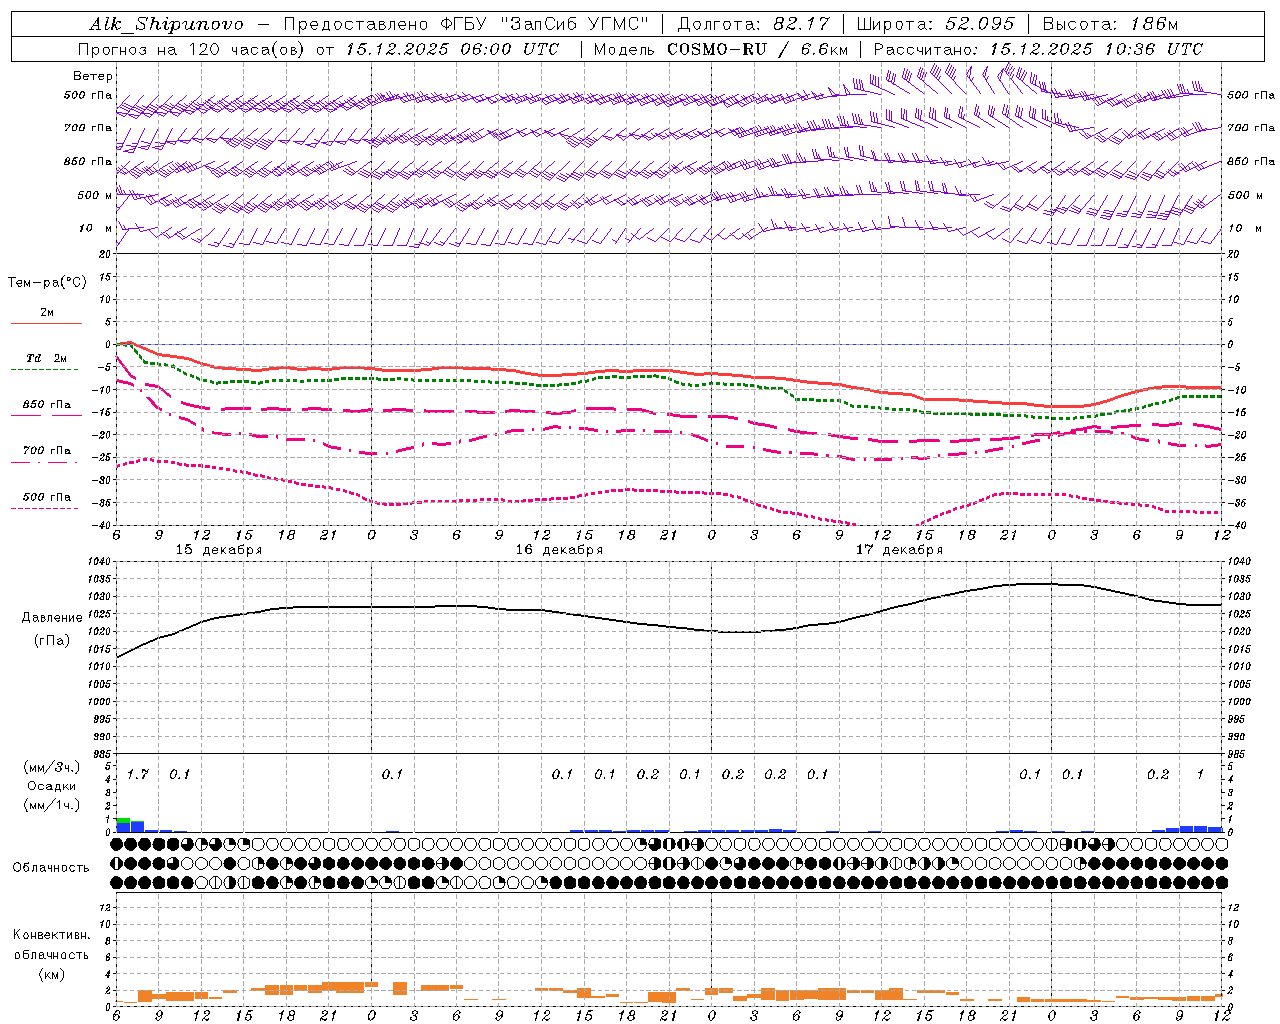
Task: Click the dotted line sample under legend 500 гПа
Action: 44,508
